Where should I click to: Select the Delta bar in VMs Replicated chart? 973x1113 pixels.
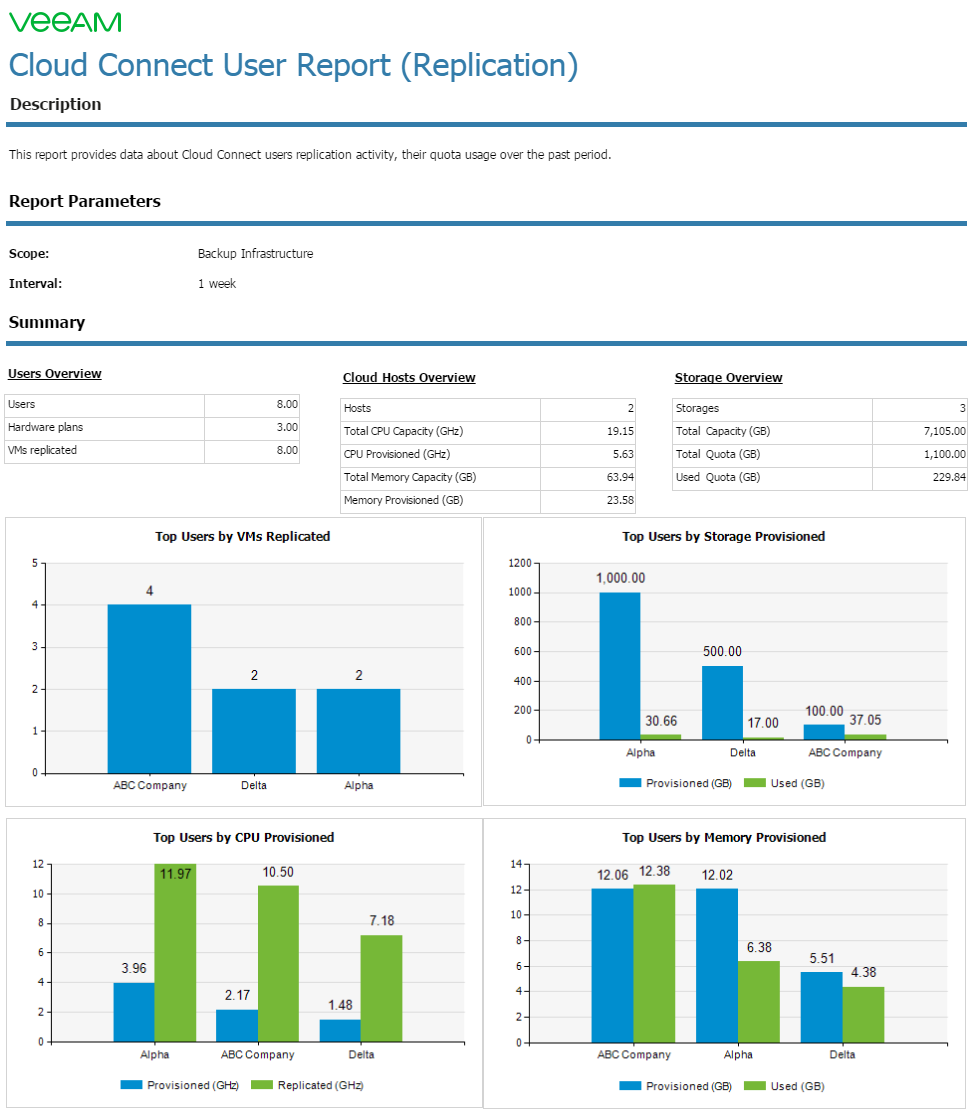(254, 730)
